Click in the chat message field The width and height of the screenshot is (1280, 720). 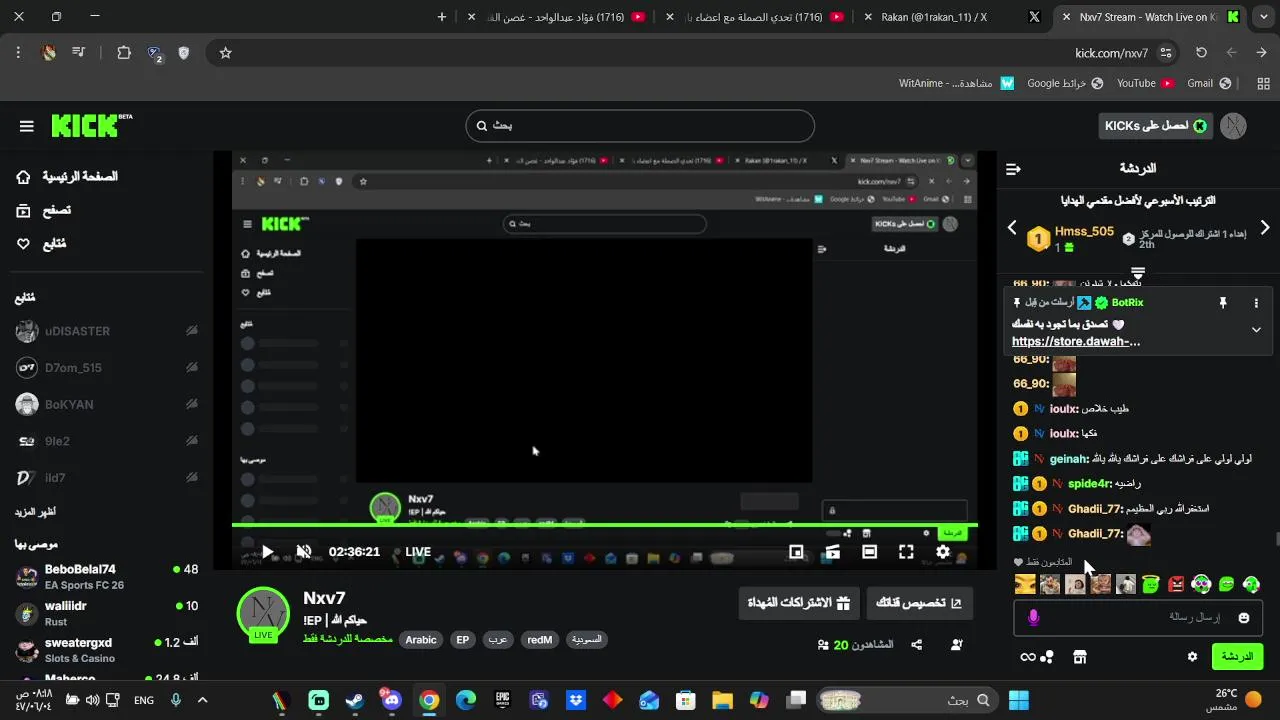tap(1137, 618)
